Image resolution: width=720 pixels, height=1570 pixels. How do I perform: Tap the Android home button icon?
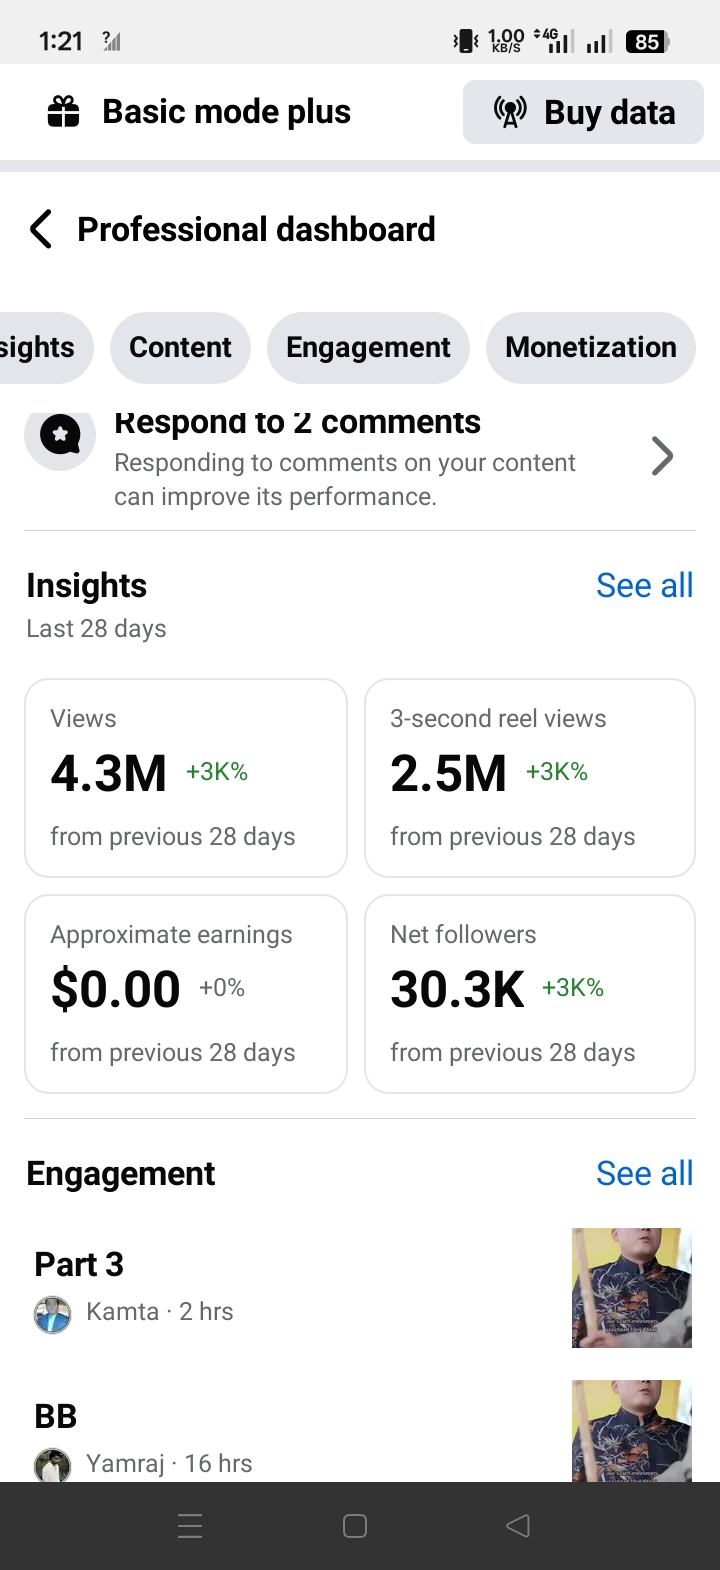(355, 1526)
